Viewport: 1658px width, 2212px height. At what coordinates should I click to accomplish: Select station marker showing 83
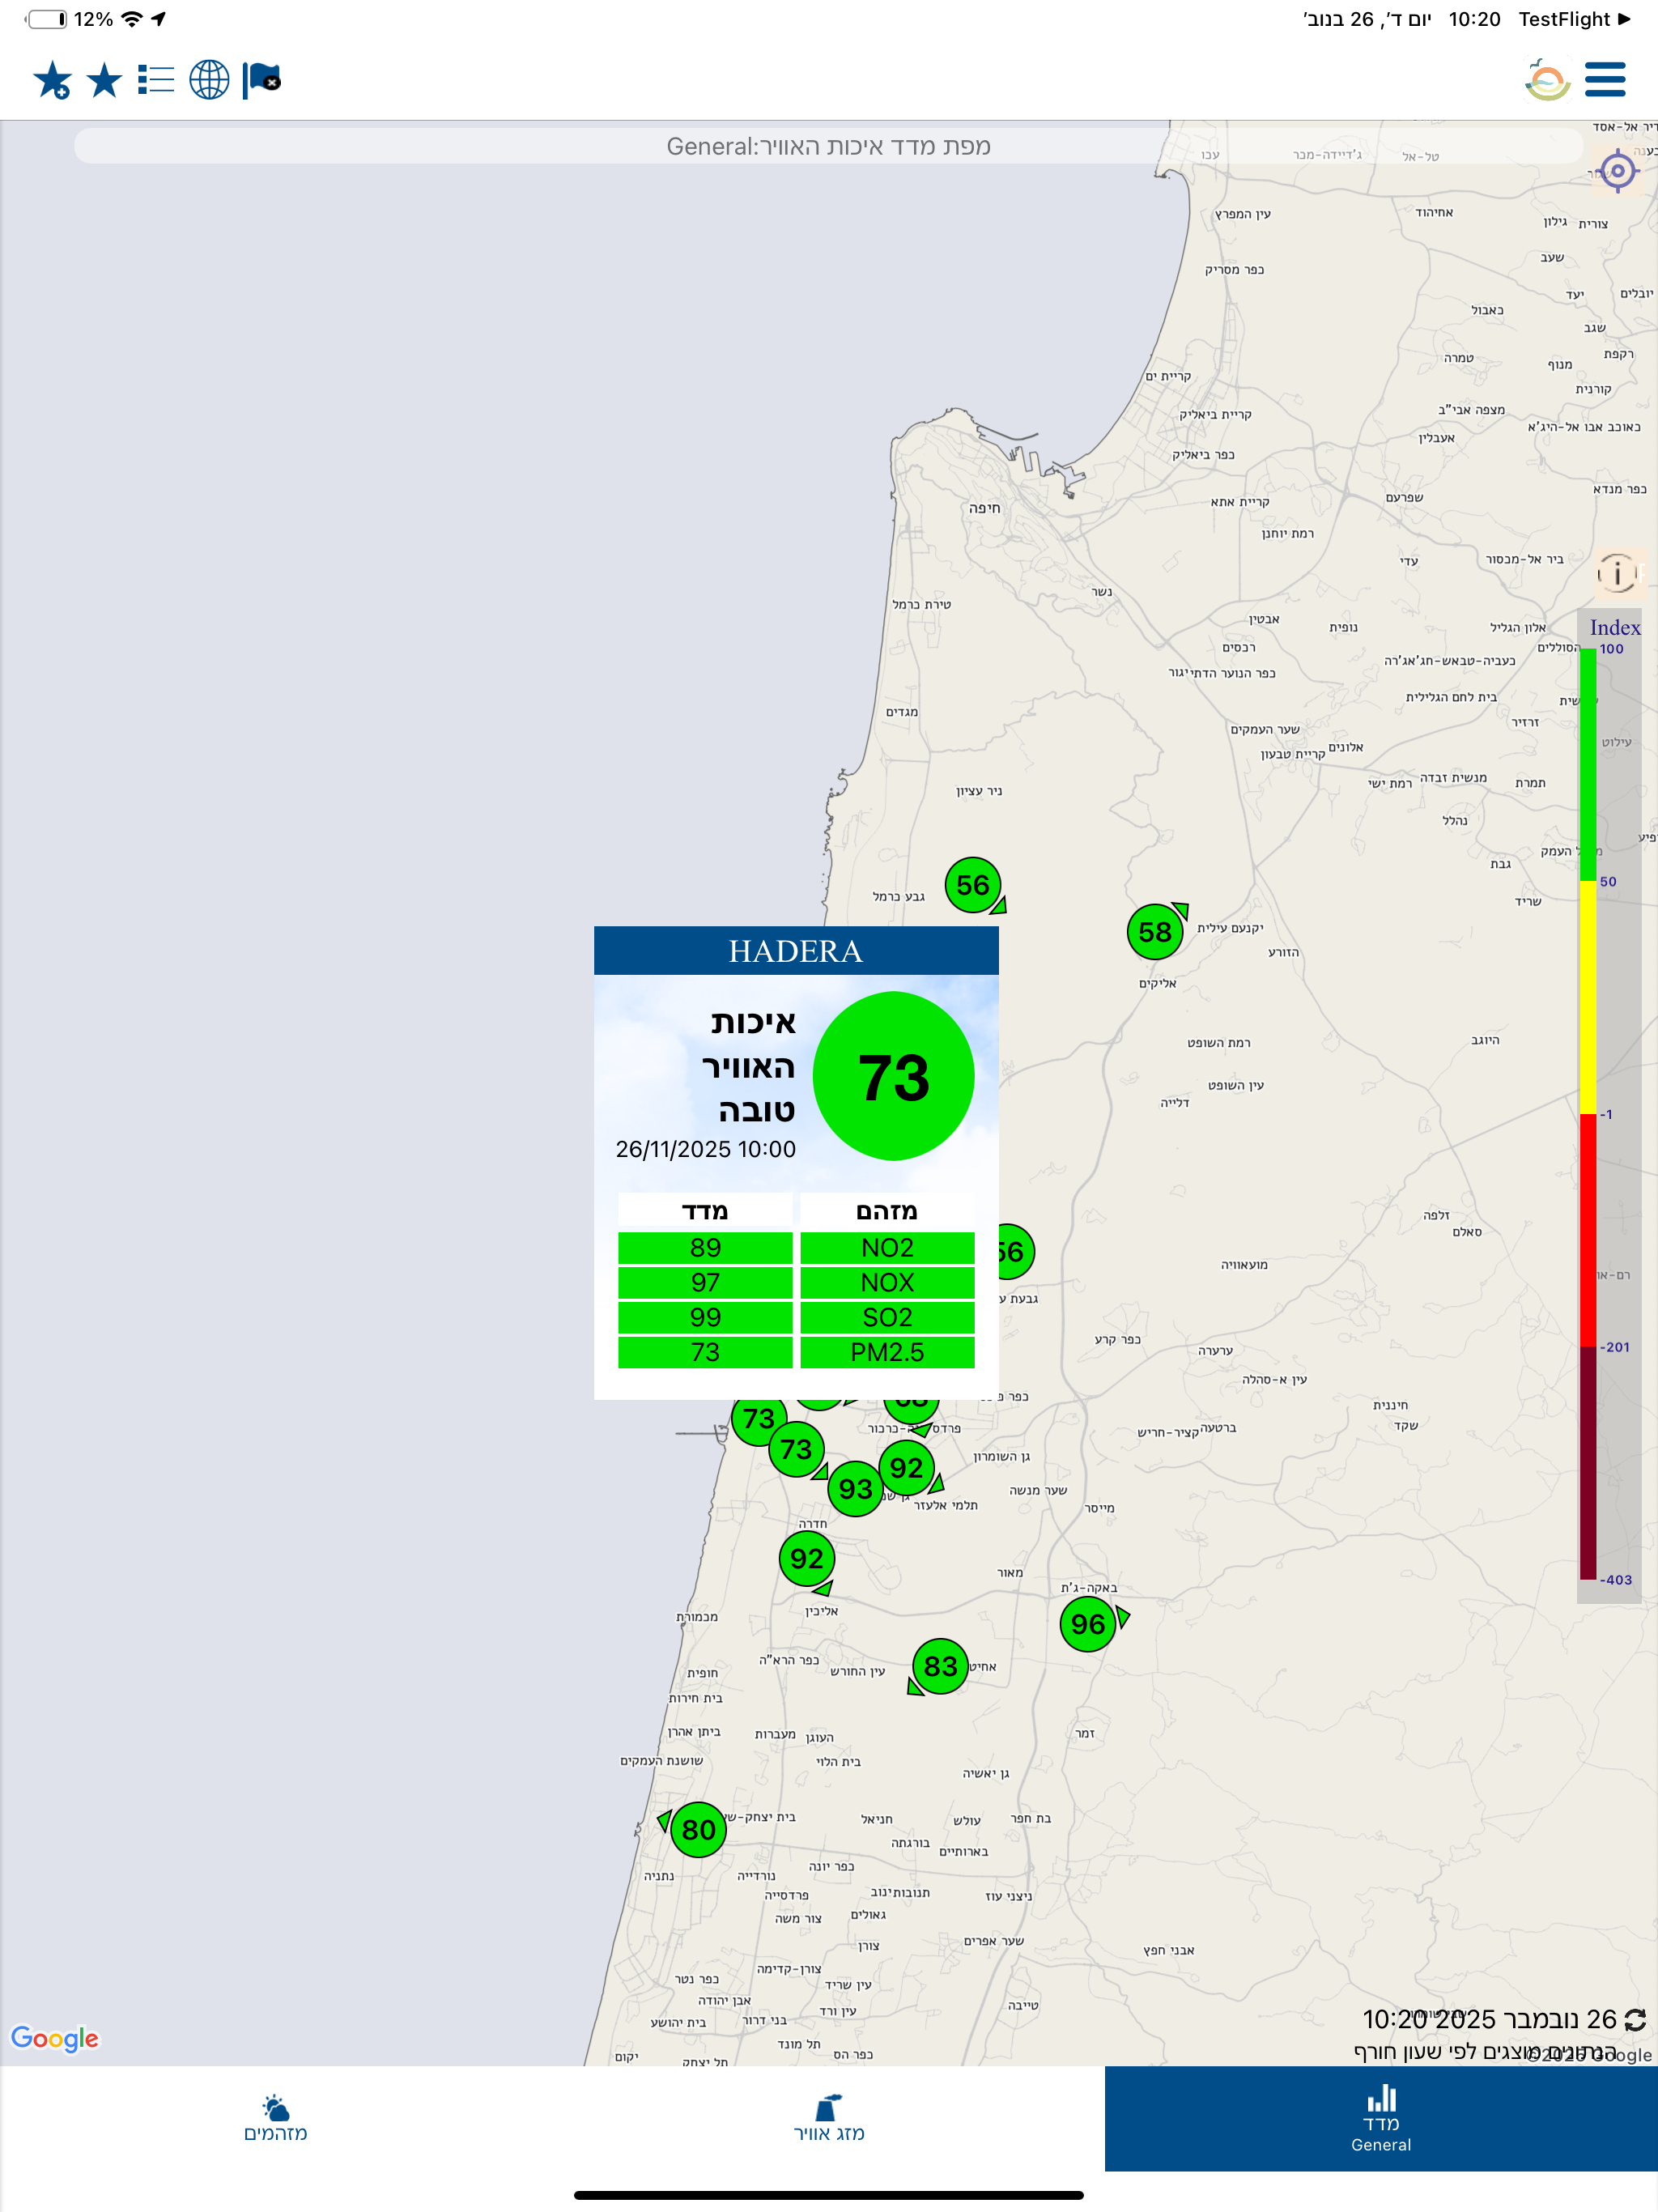[x=940, y=1666]
